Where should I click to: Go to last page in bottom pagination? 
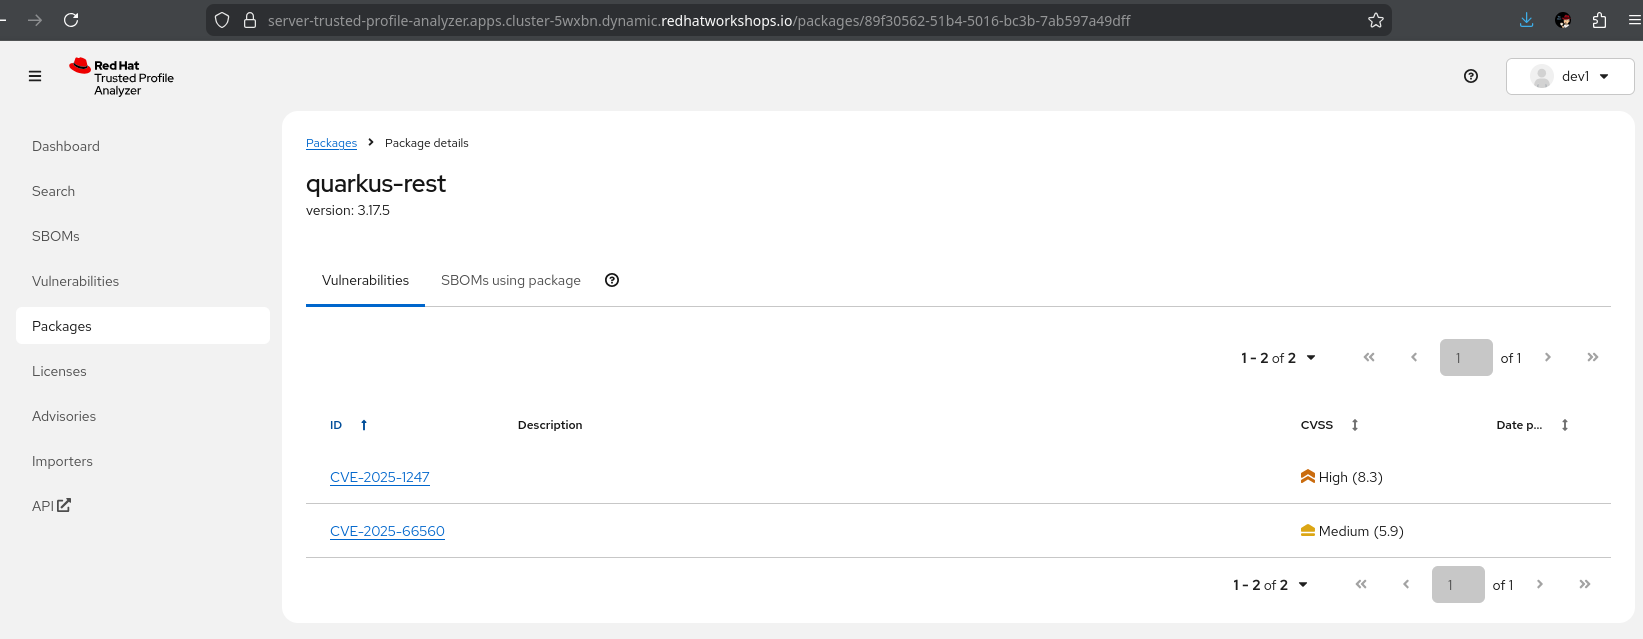click(1585, 584)
